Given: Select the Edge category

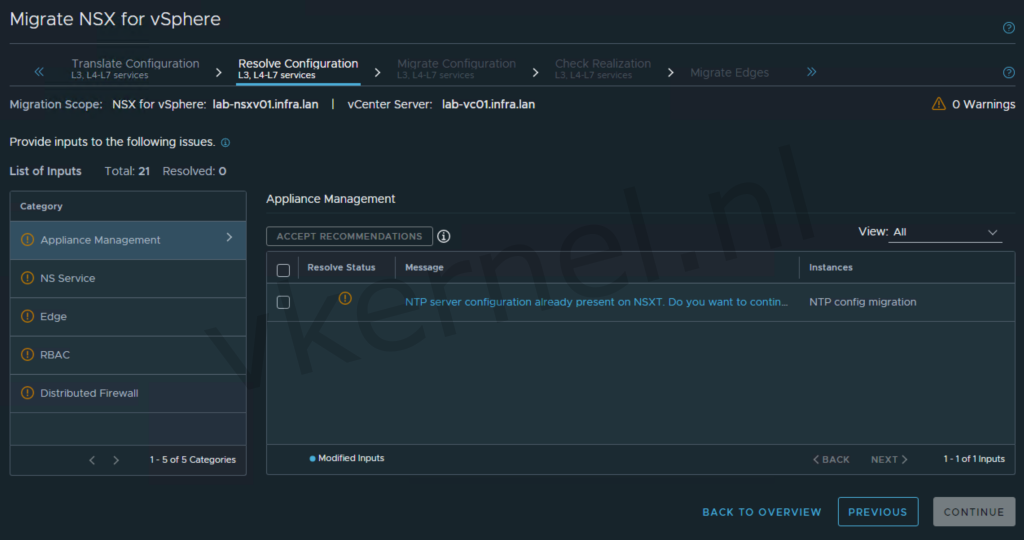Looking at the screenshot, I should [x=128, y=317].
